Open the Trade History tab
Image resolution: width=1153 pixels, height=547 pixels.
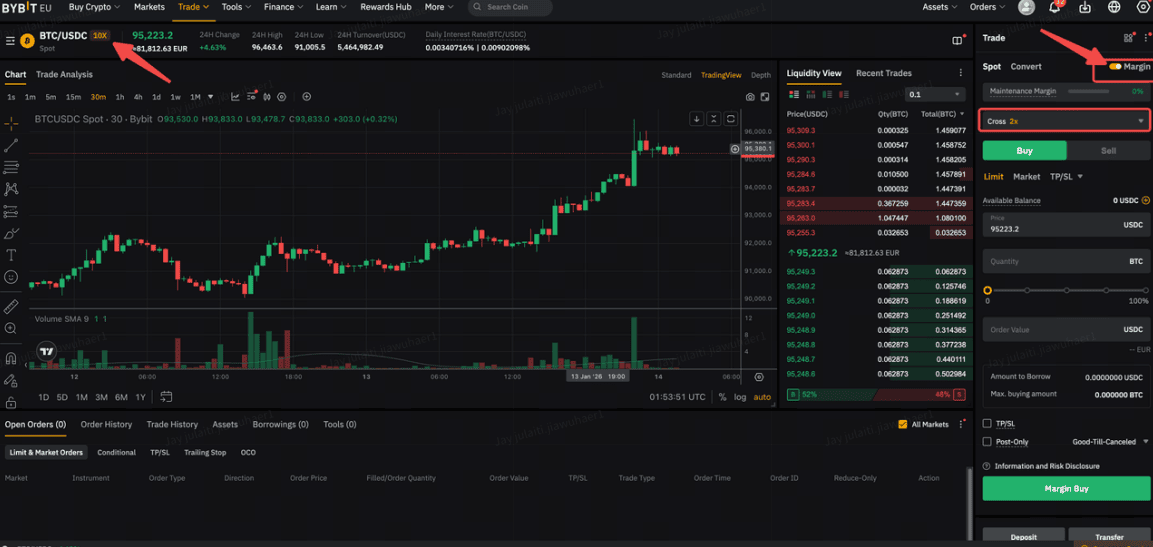click(x=172, y=424)
